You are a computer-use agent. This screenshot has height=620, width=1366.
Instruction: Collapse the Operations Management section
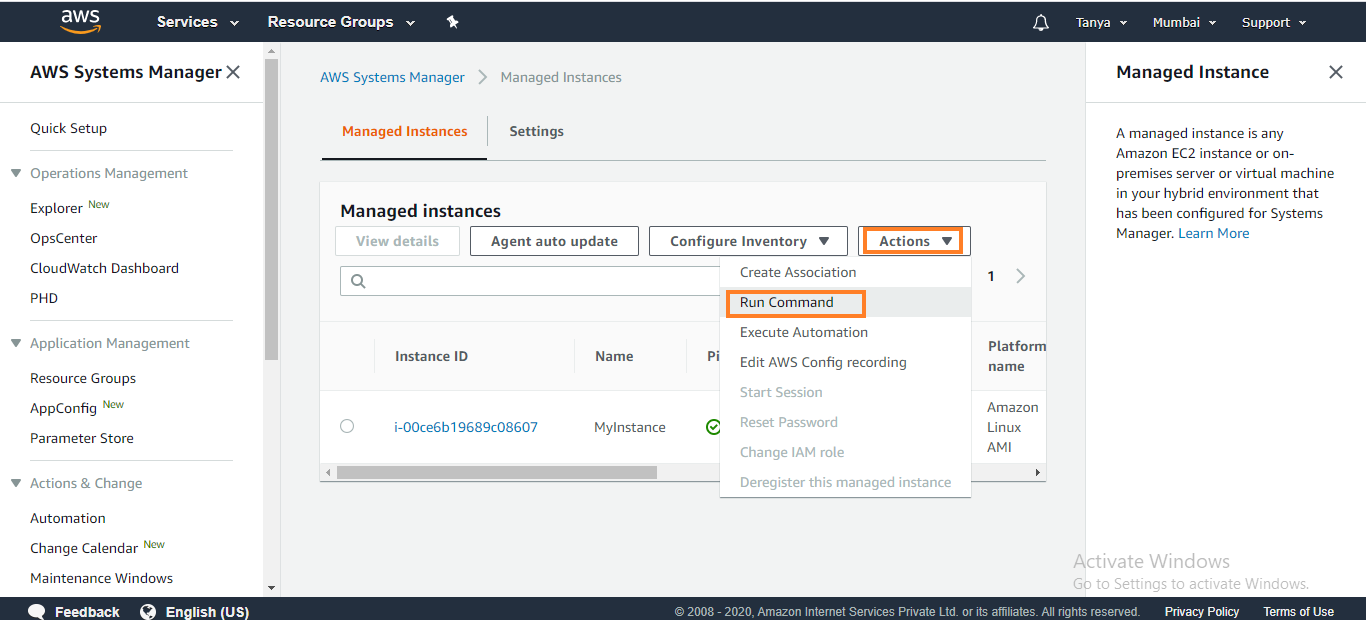point(16,173)
